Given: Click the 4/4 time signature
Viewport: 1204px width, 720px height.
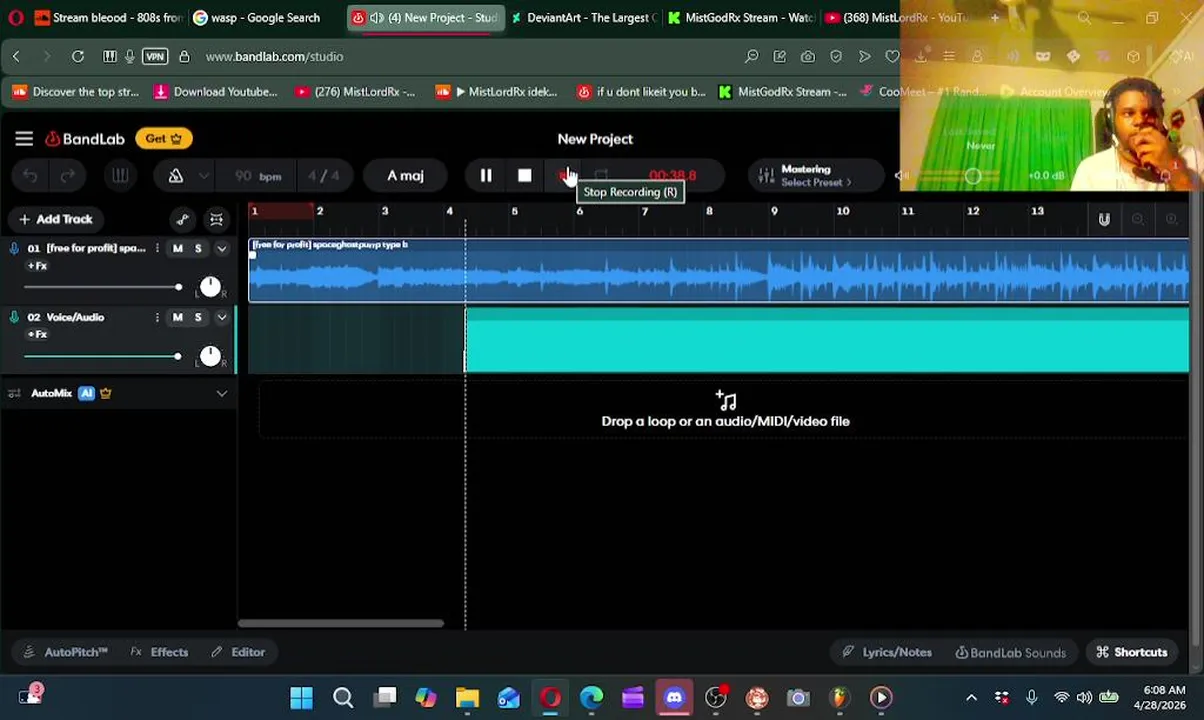Looking at the screenshot, I should click(x=323, y=176).
